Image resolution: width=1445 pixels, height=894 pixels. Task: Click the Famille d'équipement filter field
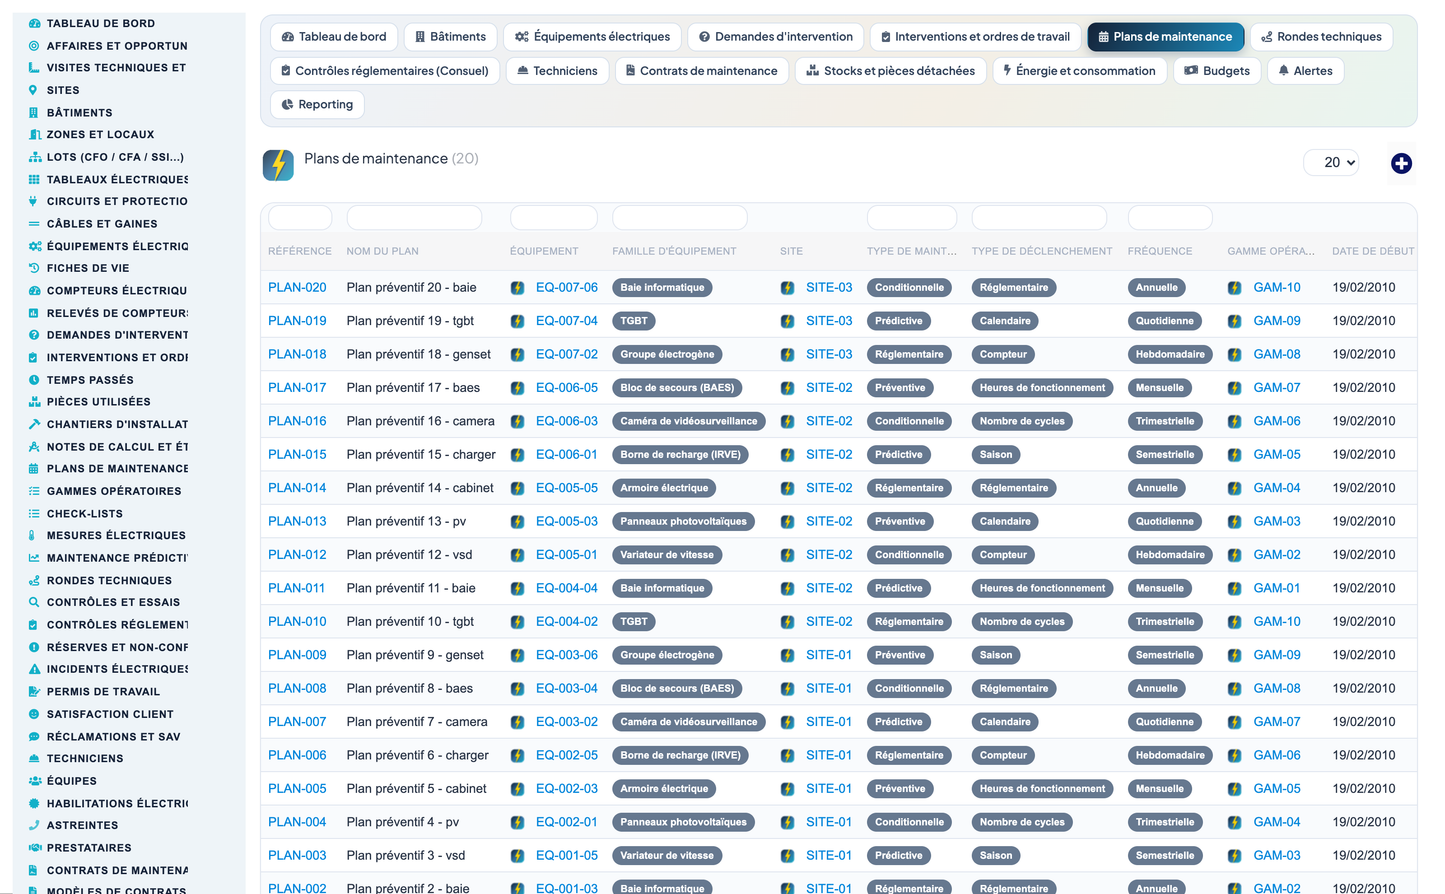[x=680, y=218]
